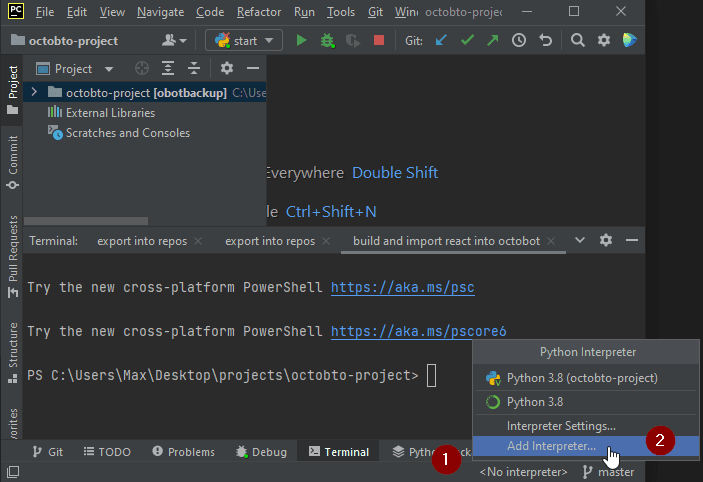Screen dimensions: 703x482
Task: Run the start configuration with green play icon
Action: point(301,41)
